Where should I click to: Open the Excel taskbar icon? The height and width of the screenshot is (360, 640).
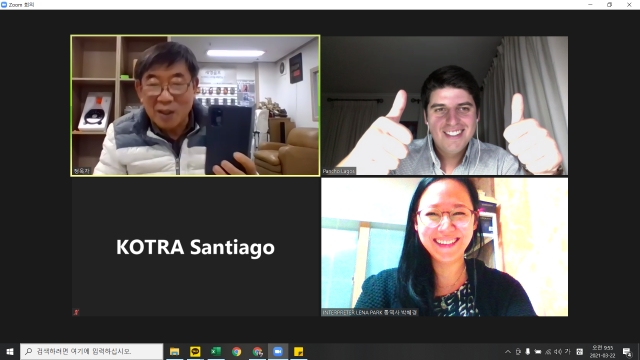tap(216, 351)
